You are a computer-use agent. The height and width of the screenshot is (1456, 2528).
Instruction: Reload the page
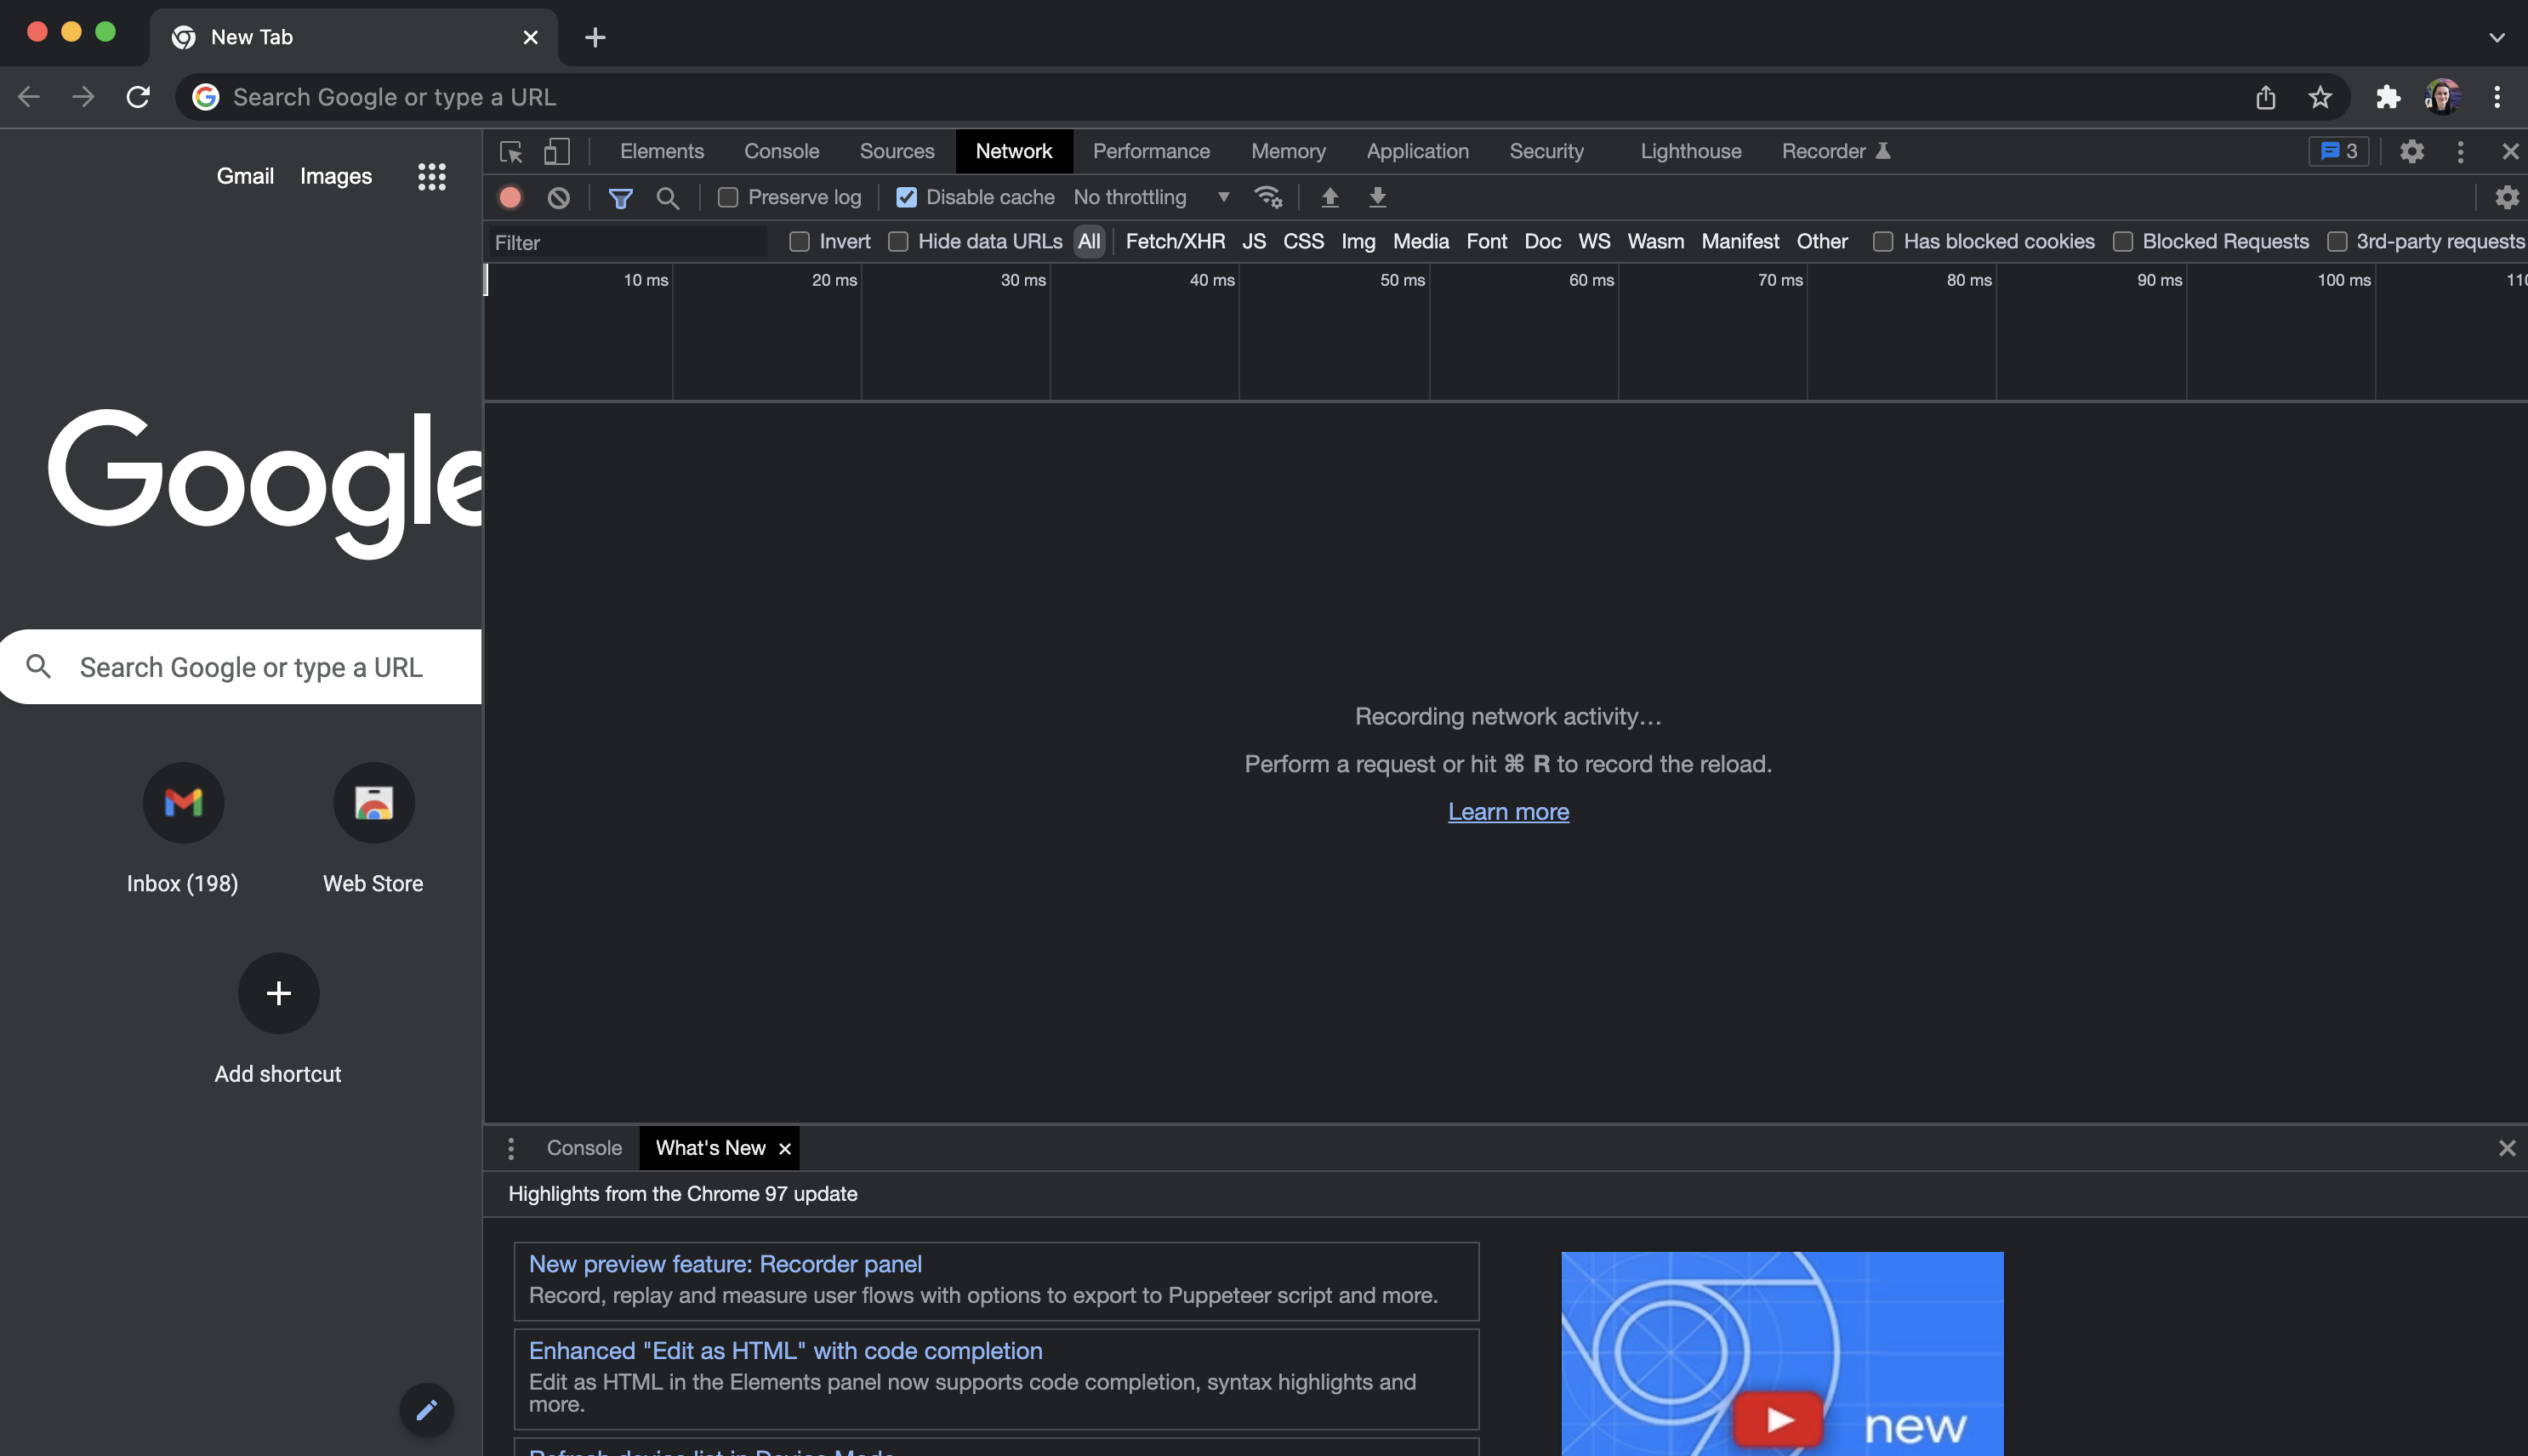click(x=138, y=97)
